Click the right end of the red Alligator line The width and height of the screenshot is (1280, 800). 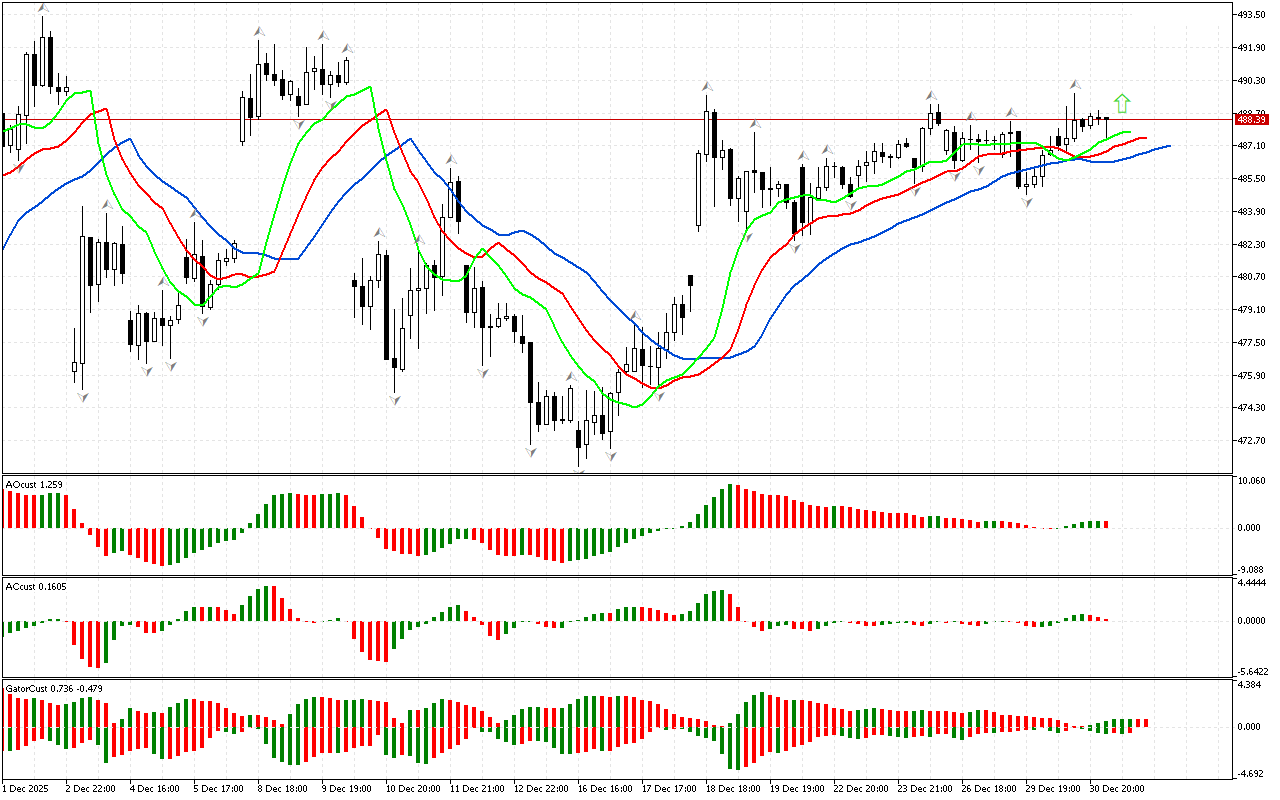click(x=1145, y=138)
